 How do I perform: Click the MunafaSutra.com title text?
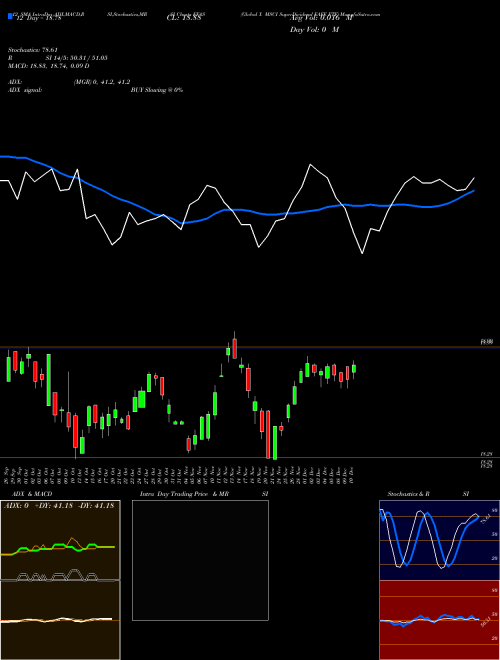(361, 14)
